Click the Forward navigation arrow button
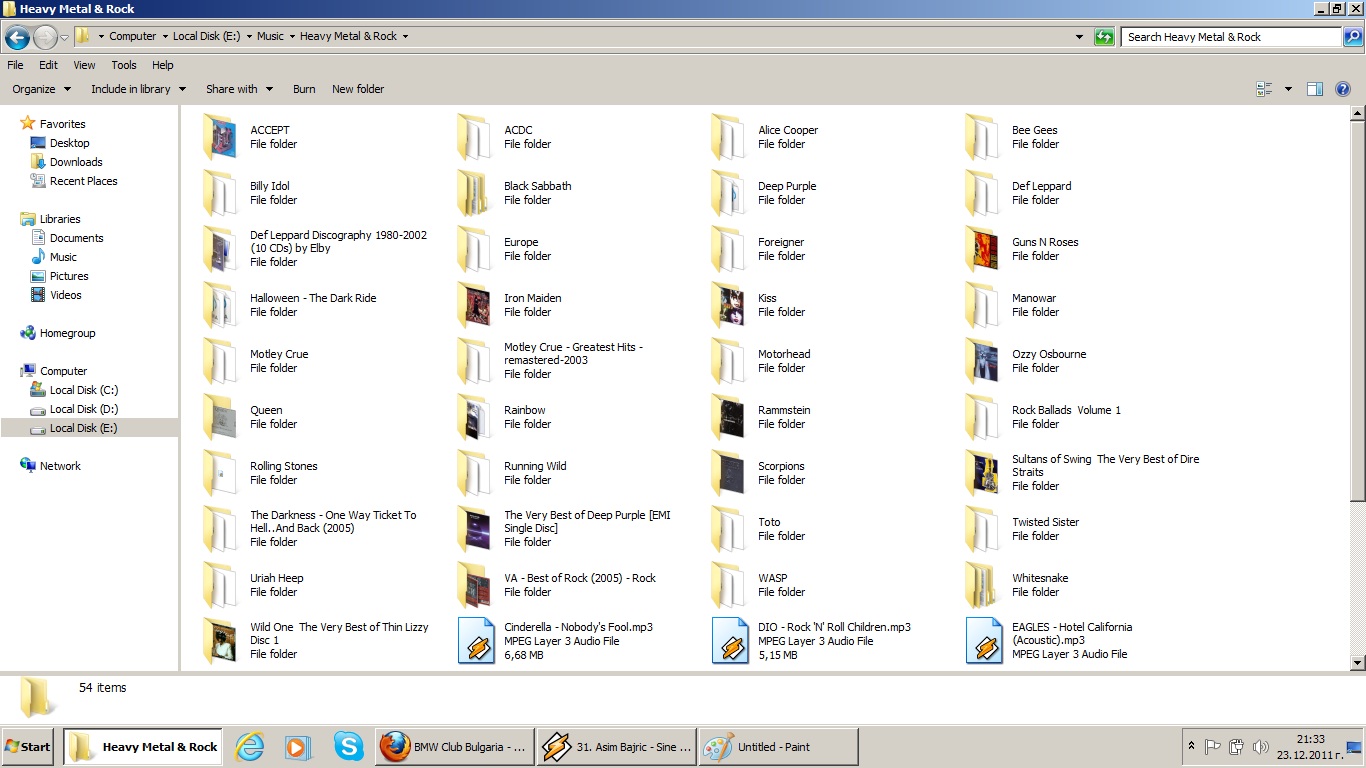This screenshot has width=1366, height=768. 45,38
